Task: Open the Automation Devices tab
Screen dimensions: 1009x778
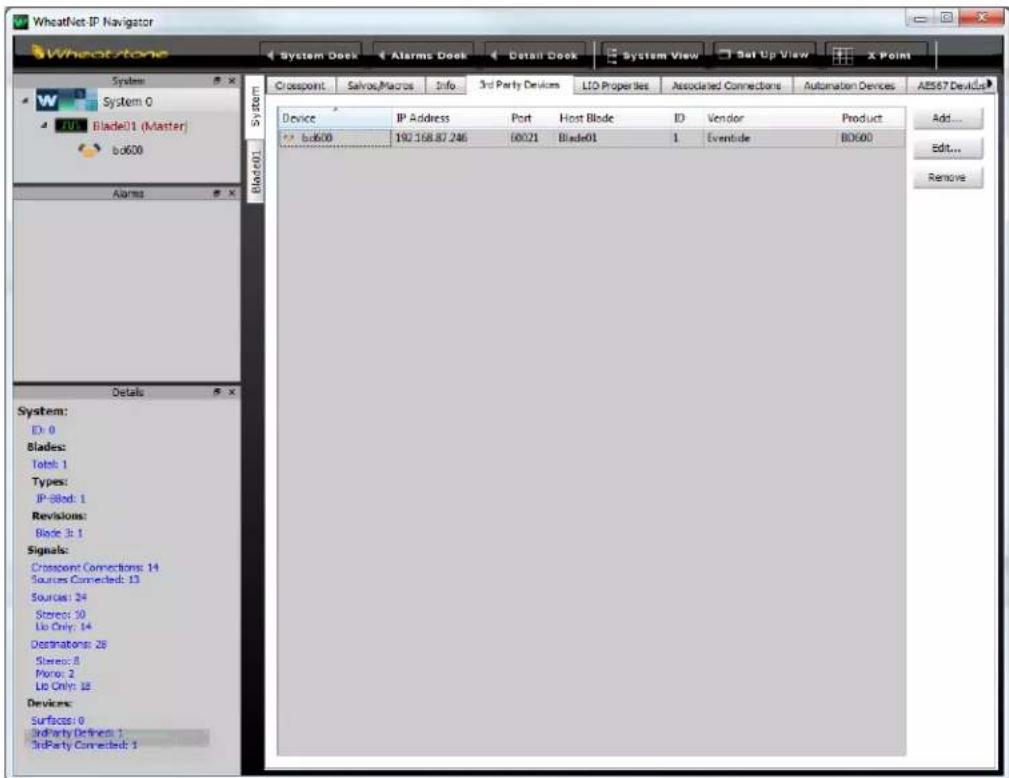Action: point(849,86)
